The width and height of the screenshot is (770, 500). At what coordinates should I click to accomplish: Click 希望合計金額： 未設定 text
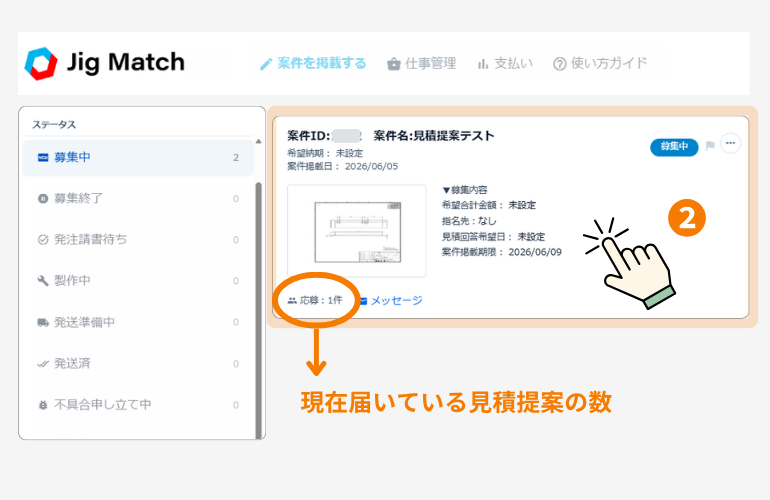489,205
